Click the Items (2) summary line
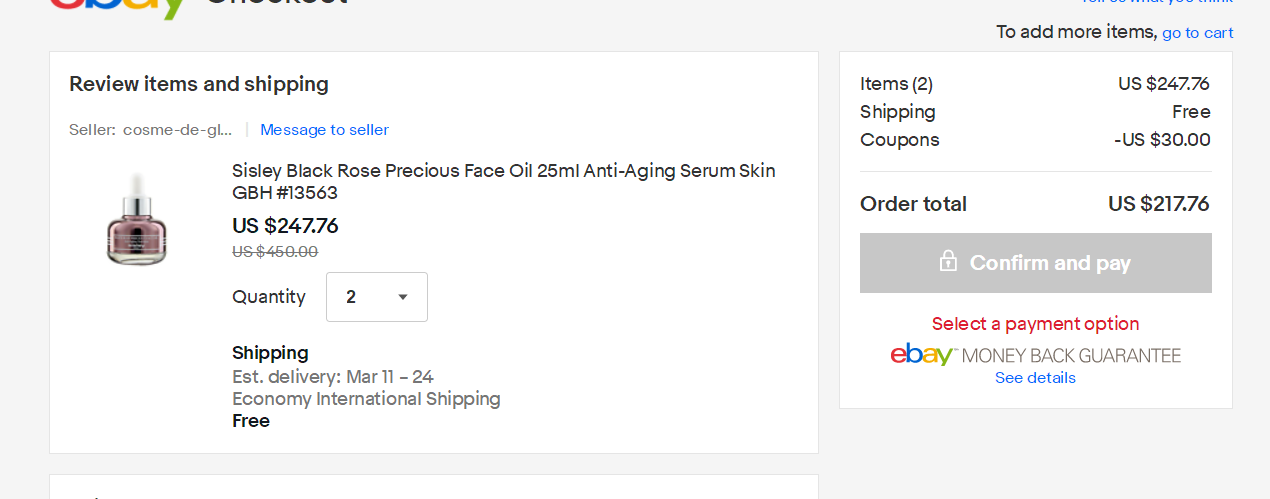This screenshot has height=499, width=1270. tap(896, 84)
